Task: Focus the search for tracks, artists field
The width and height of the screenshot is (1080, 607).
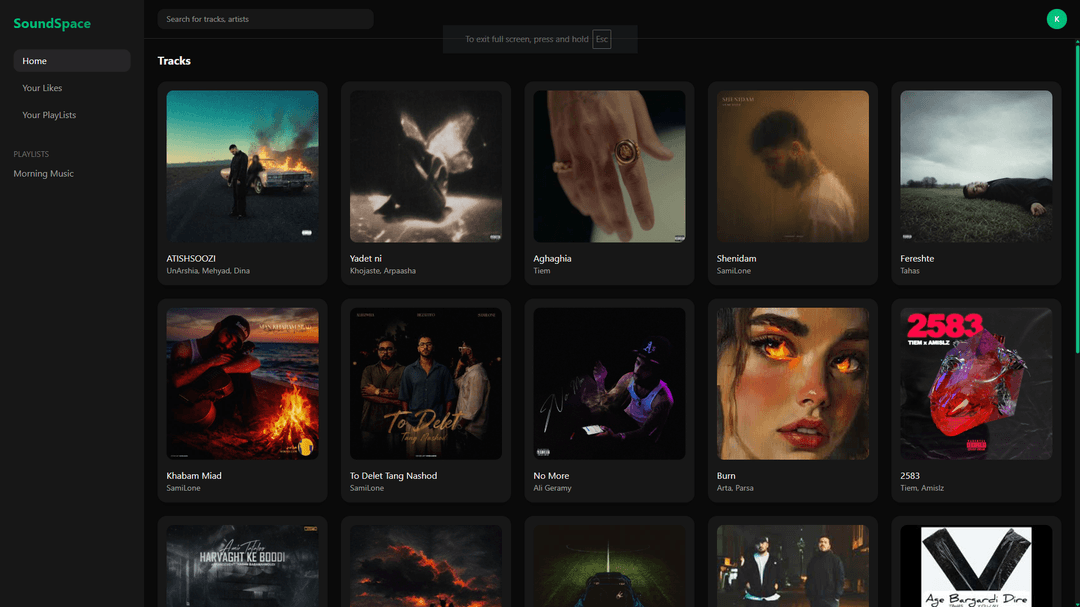Action: pos(265,19)
